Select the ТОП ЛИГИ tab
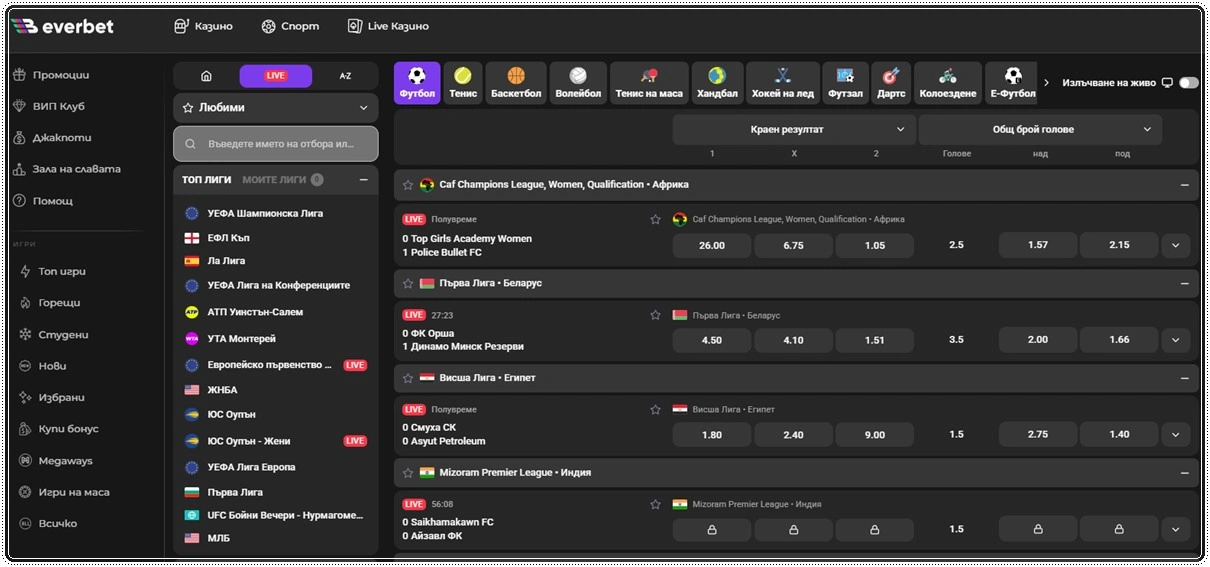1210x567 pixels. click(207, 180)
